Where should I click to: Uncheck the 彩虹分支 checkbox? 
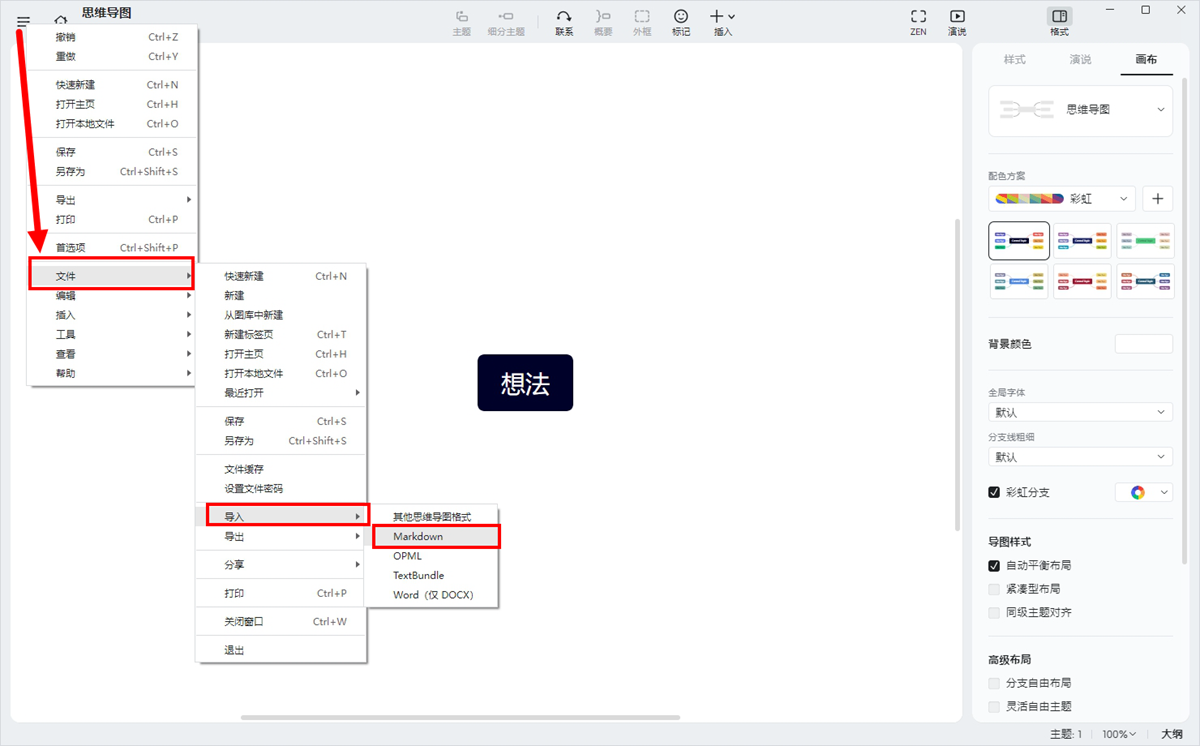pyautogui.click(x=993, y=492)
